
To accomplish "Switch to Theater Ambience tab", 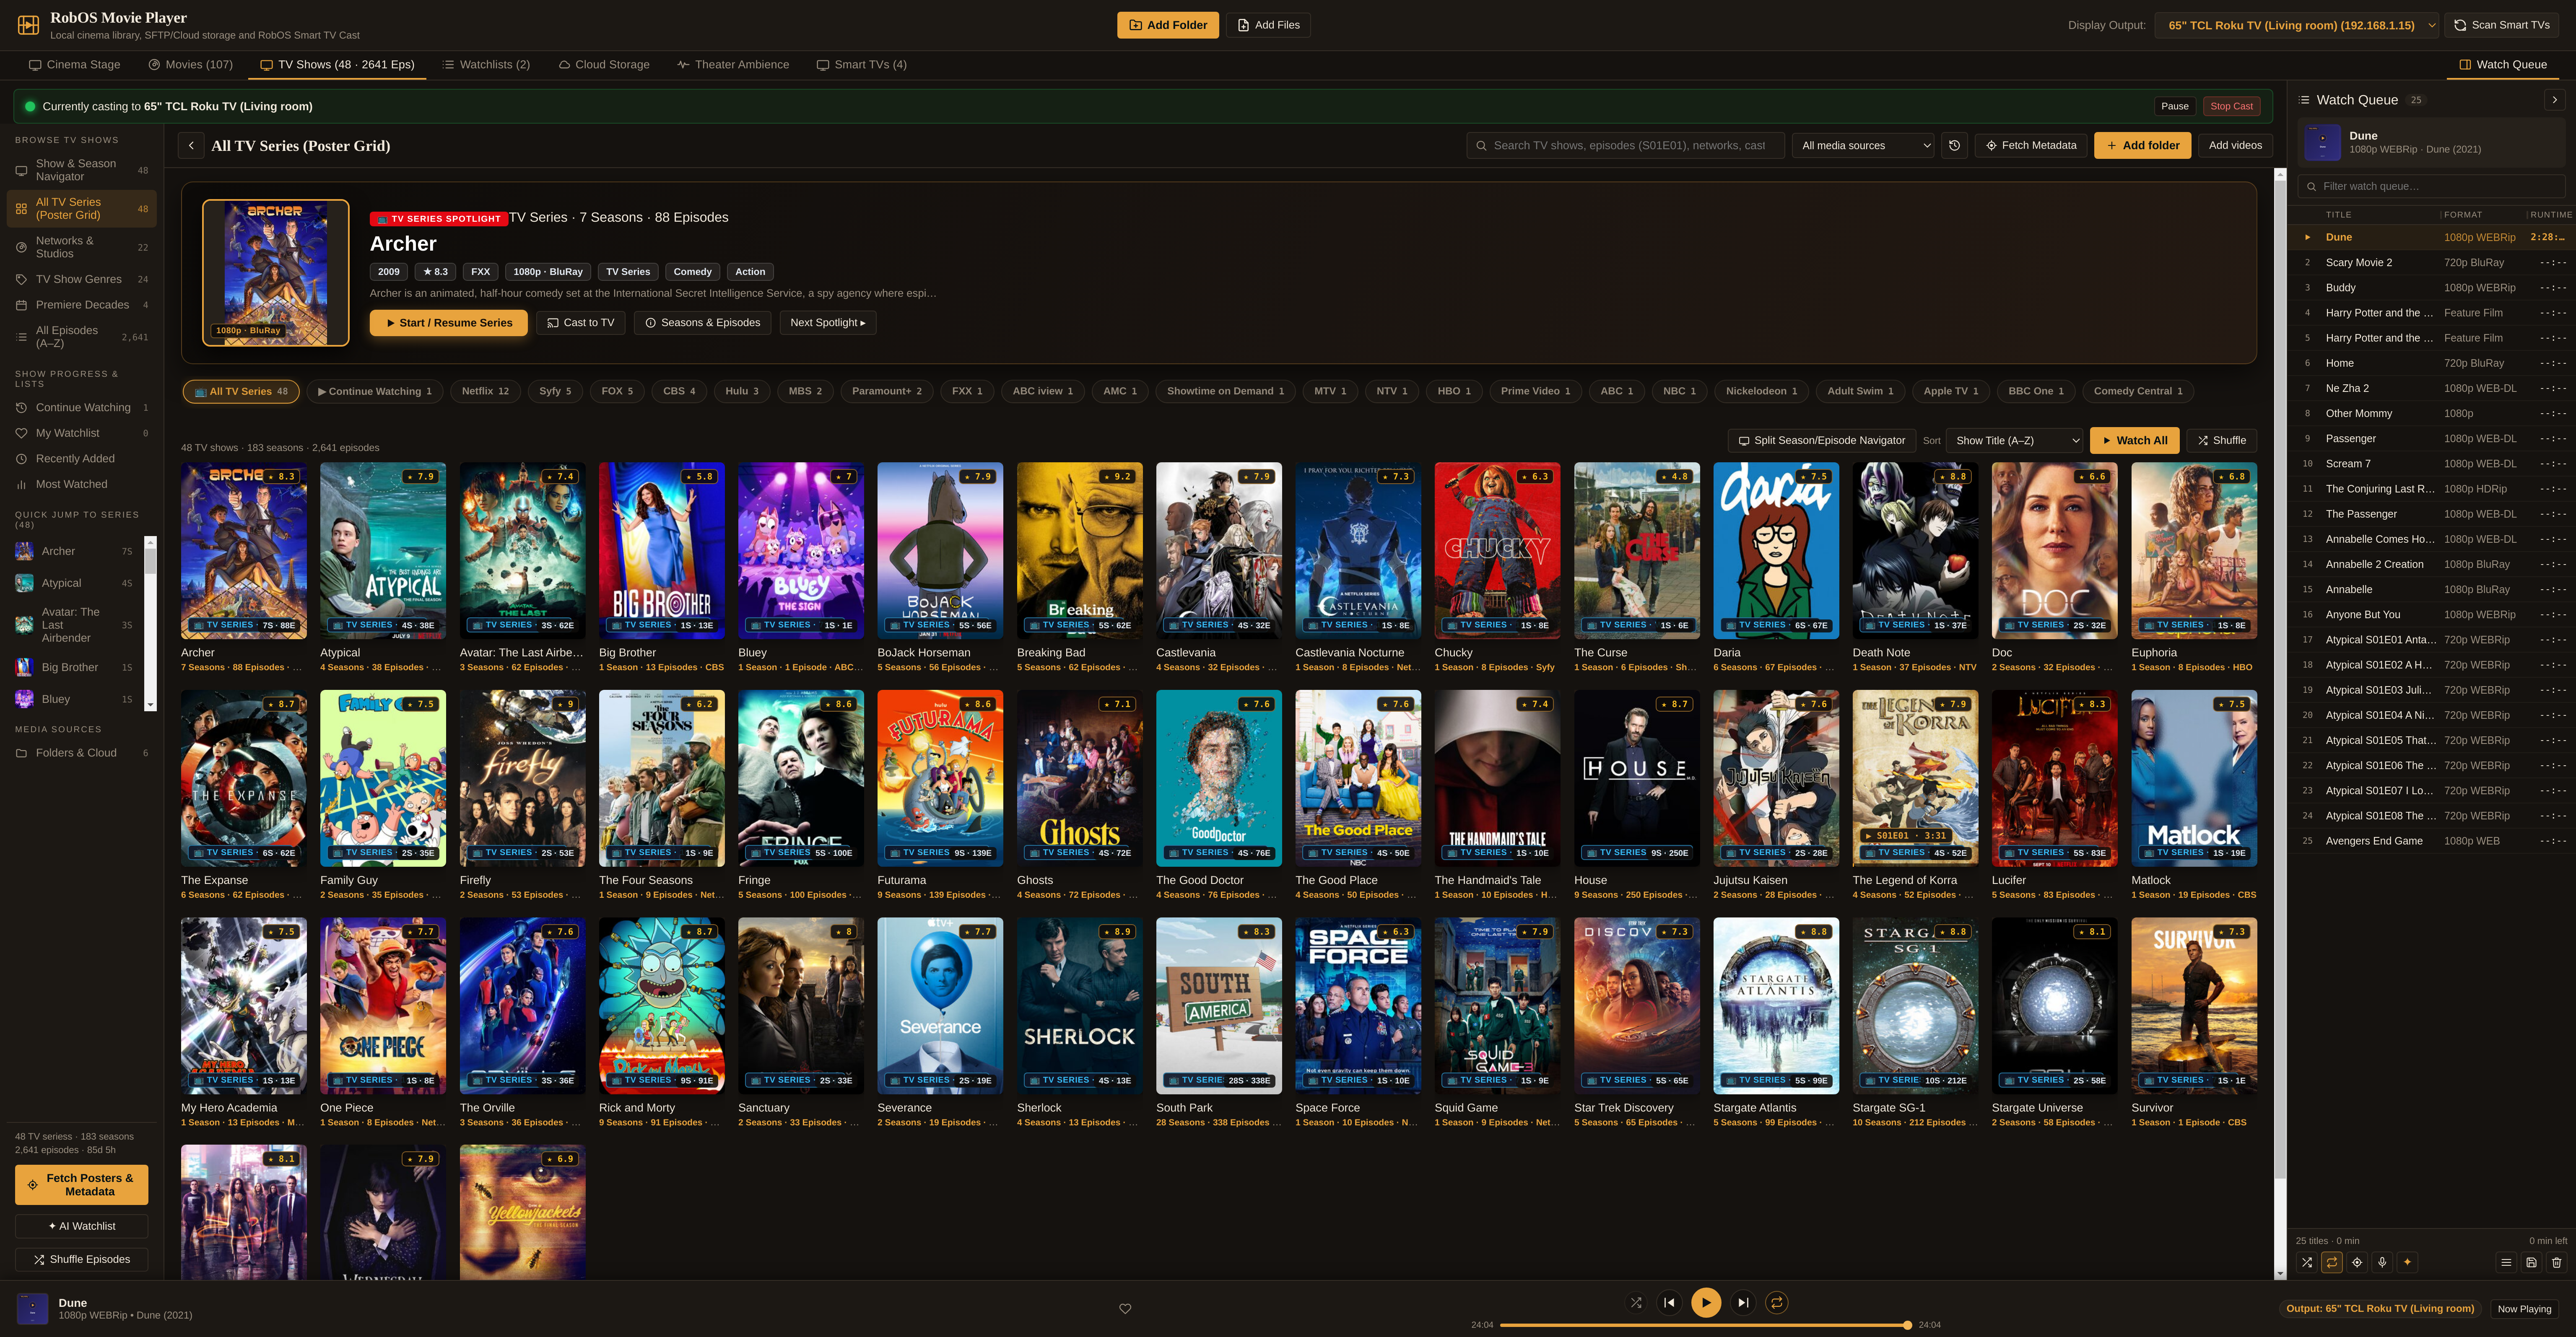I will coord(733,64).
